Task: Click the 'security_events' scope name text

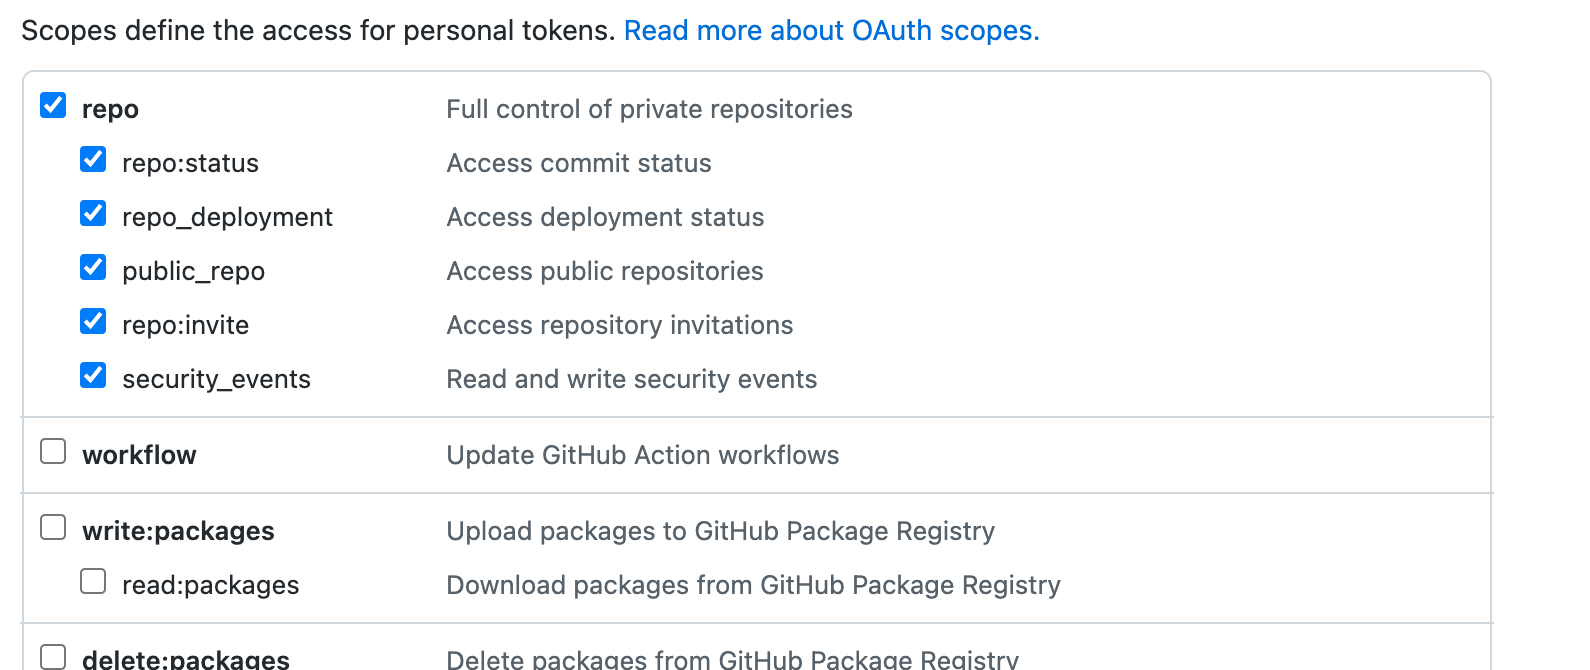Action: coord(216,379)
